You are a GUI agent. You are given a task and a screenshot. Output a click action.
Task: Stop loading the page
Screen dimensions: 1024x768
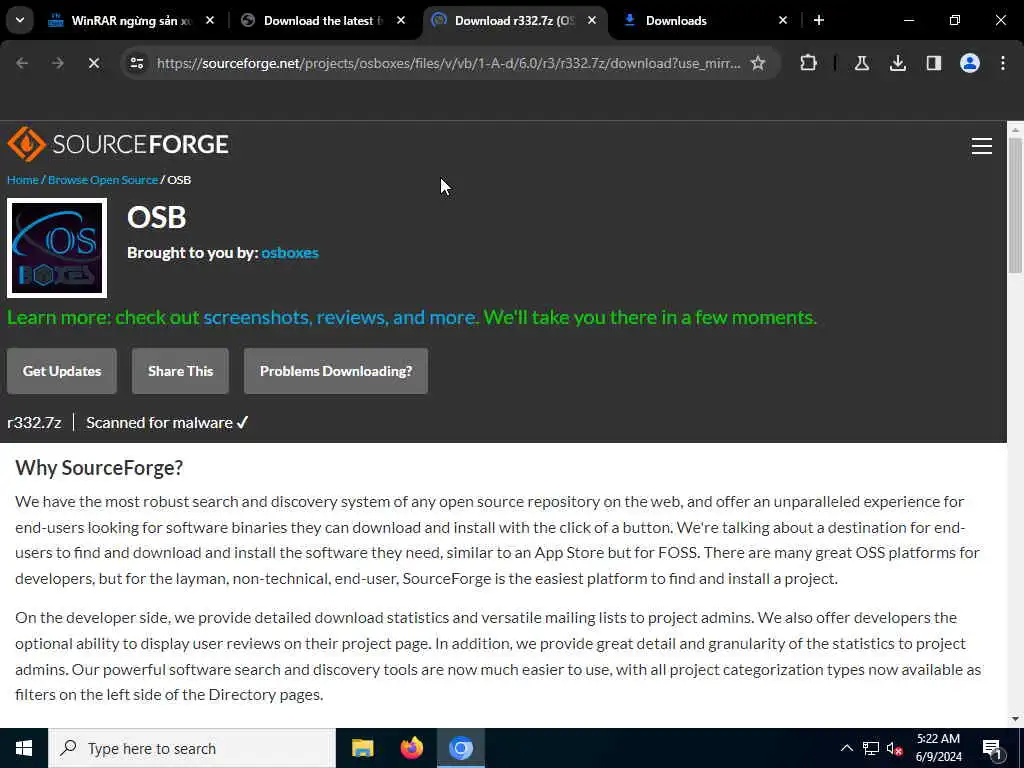[94, 63]
